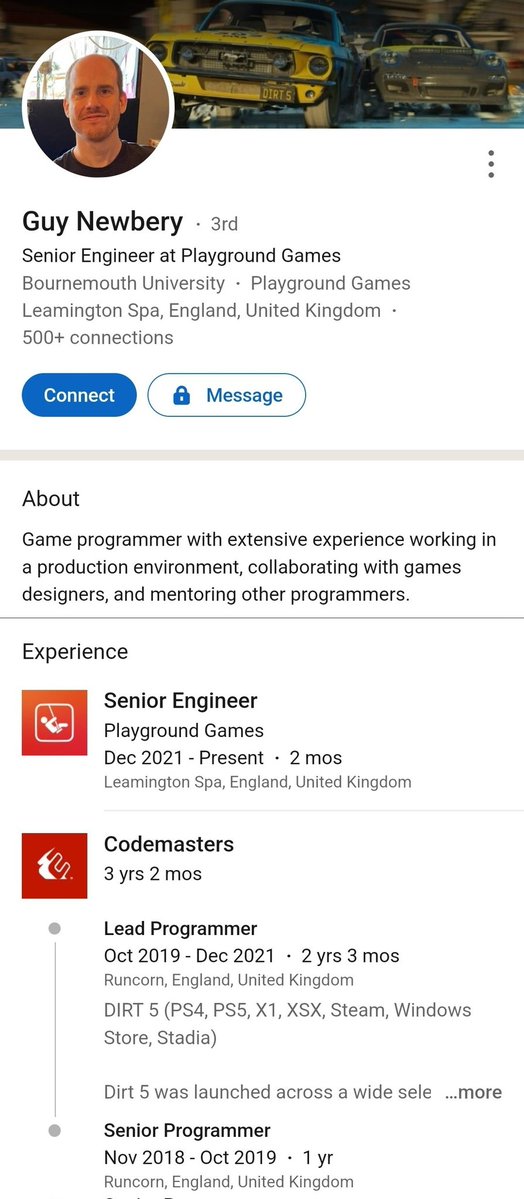The height and width of the screenshot is (1199, 524).
Task: Click the Message button
Action: [226, 395]
